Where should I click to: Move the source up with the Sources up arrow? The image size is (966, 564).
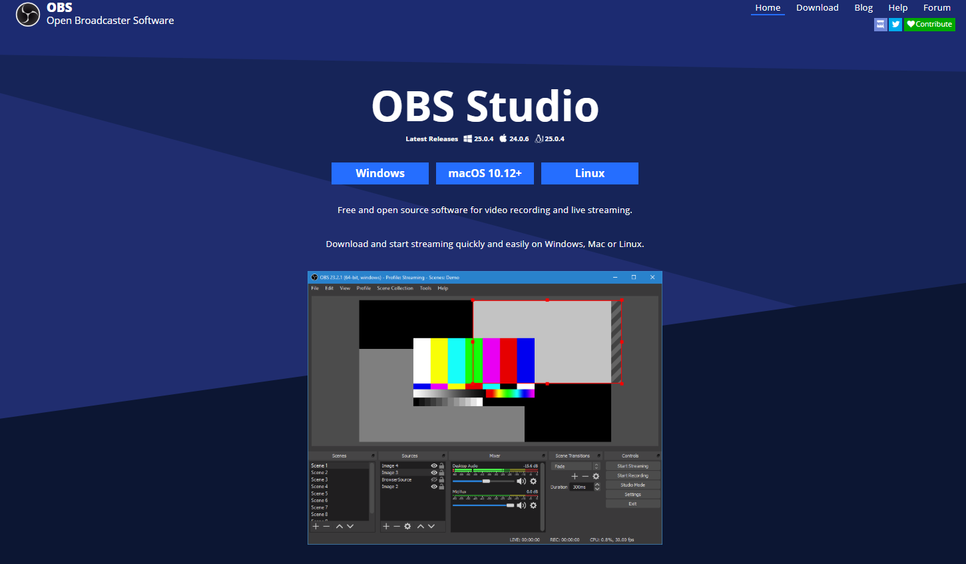tap(421, 526)
